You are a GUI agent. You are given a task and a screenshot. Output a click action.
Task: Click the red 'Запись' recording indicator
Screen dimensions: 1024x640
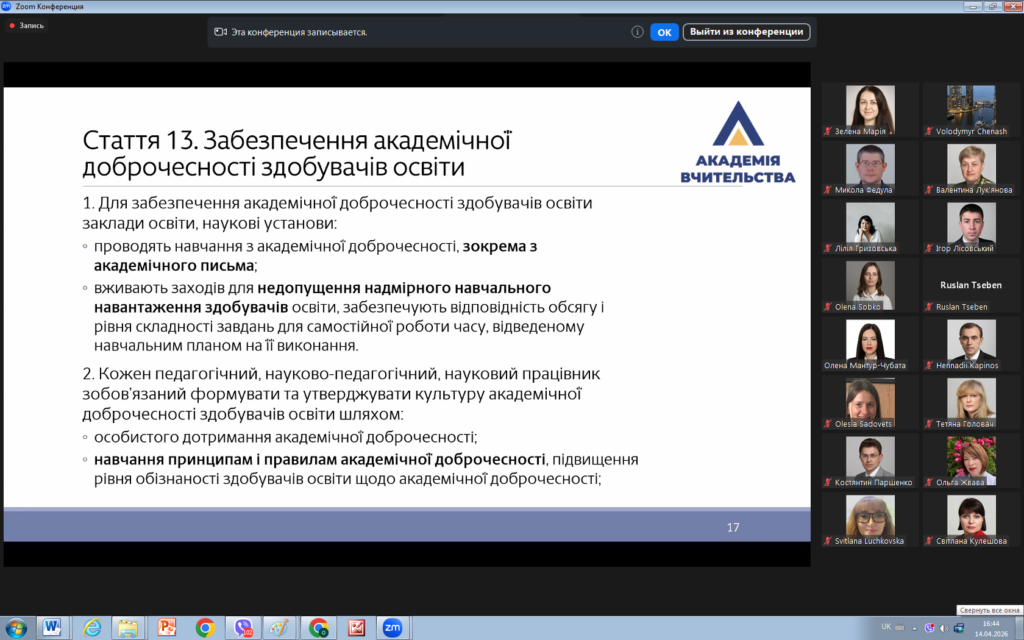coord(27,26)
